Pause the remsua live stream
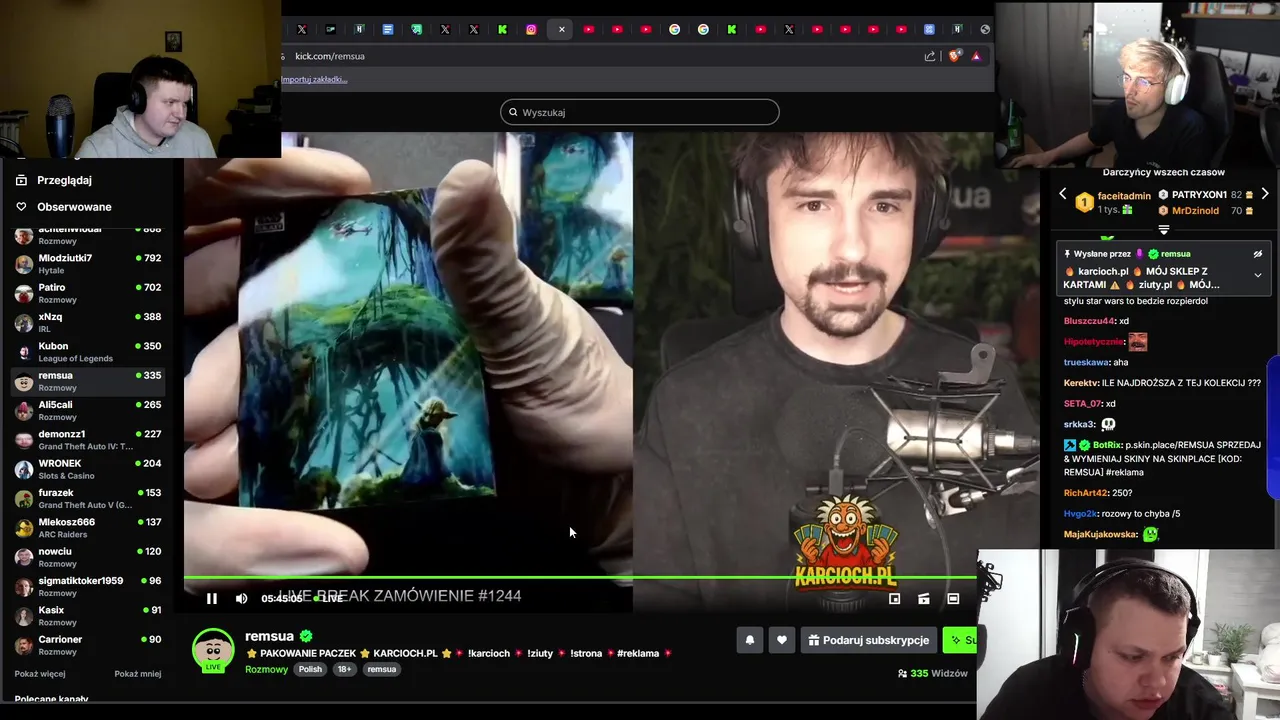Viewport: 1280px width, 720px height. 212,599
